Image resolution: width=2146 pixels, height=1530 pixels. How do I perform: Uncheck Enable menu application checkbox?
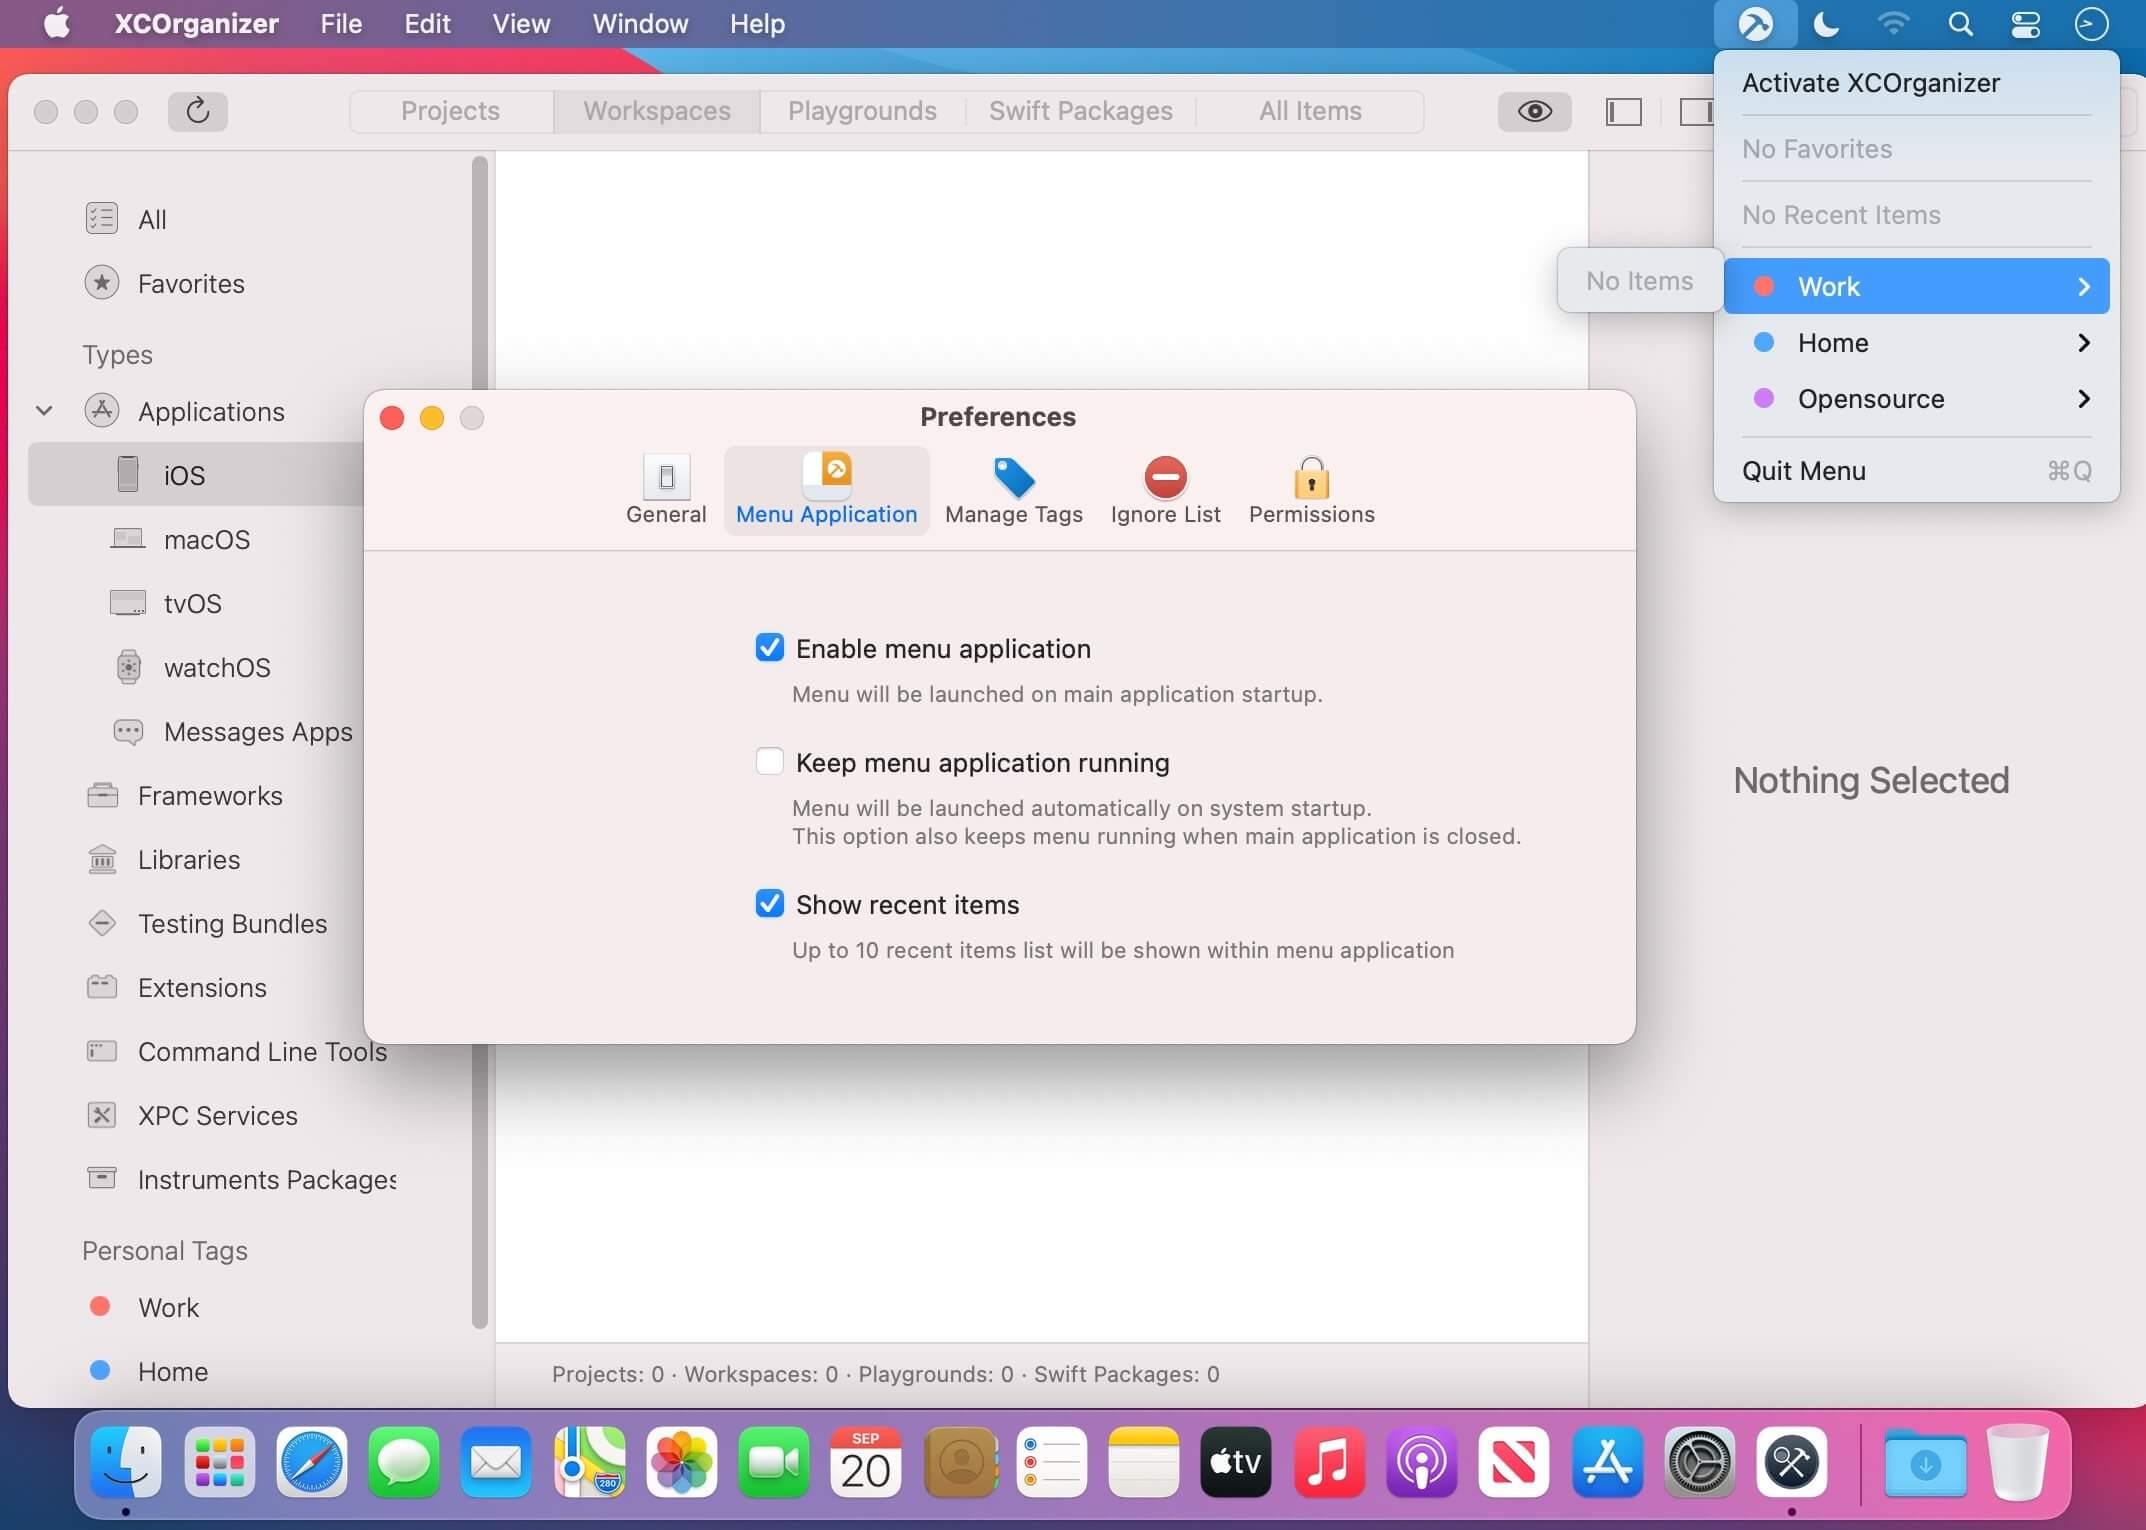[x=769, y=648]
